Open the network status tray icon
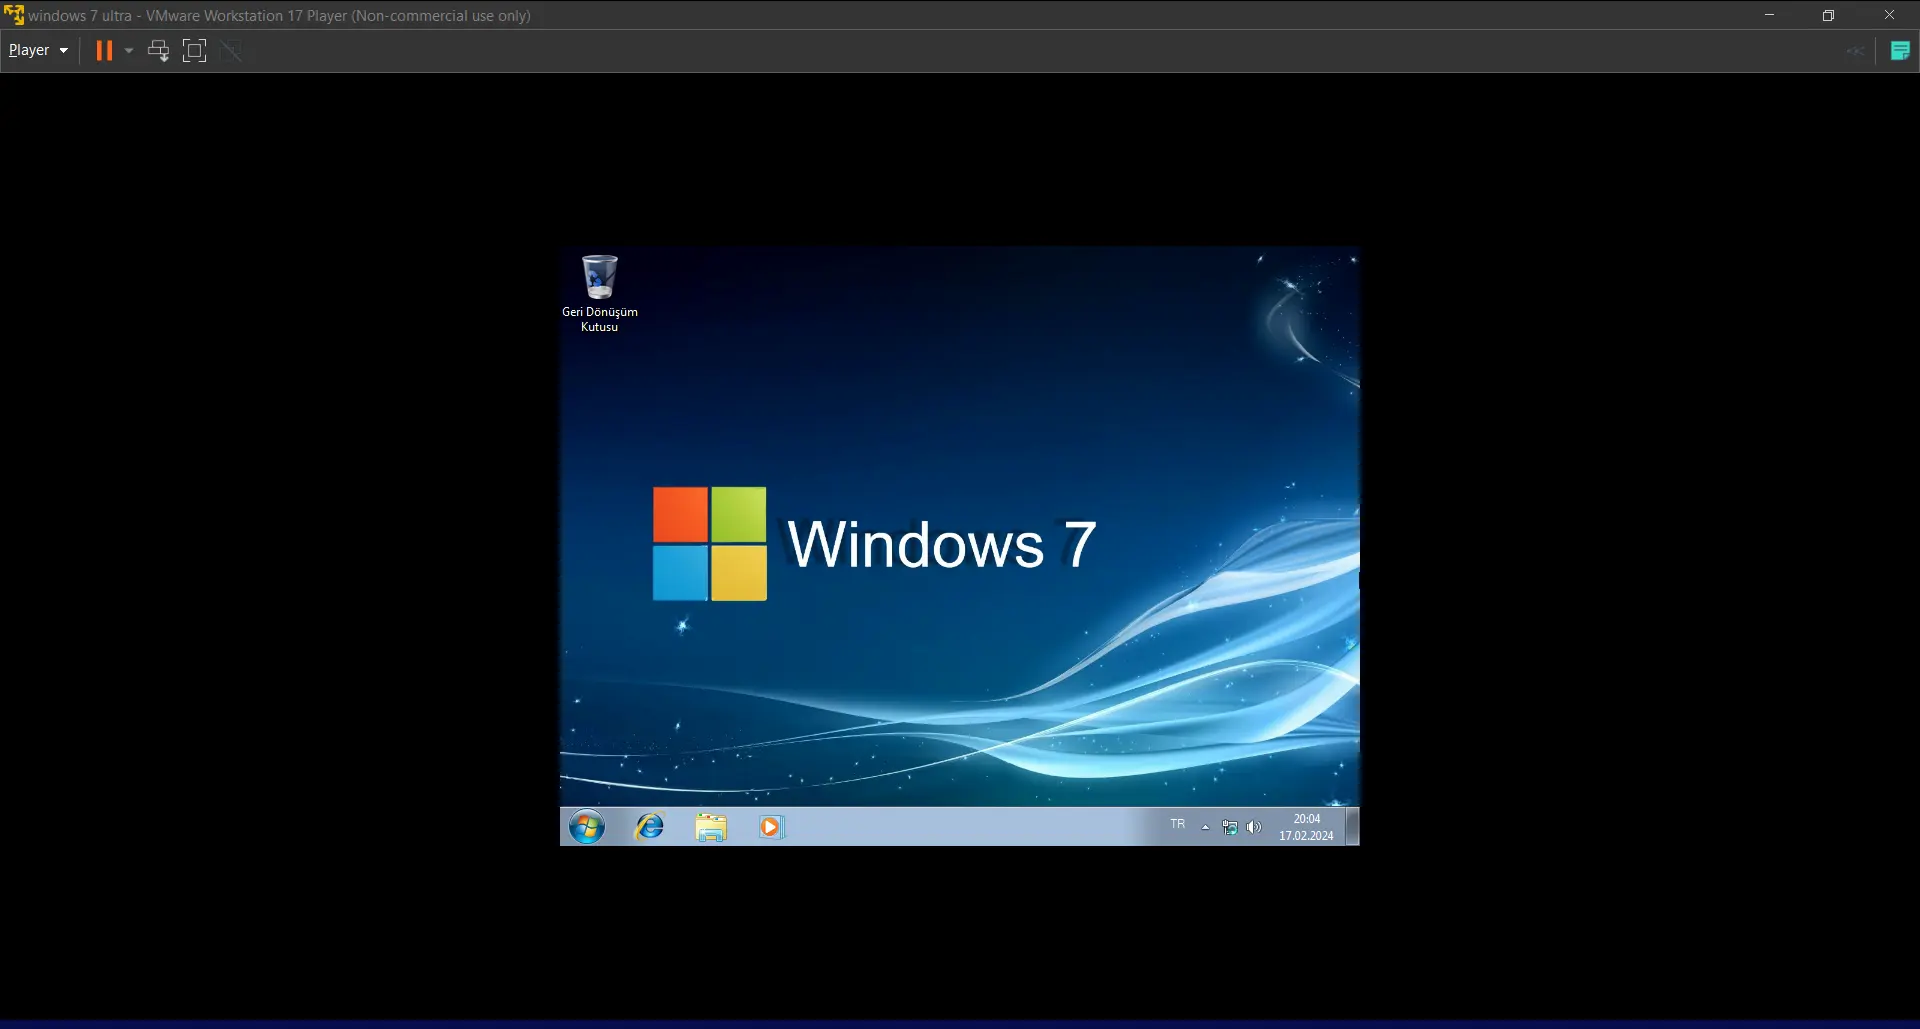This screenshot has width=1920, height=1029. 1230,827
